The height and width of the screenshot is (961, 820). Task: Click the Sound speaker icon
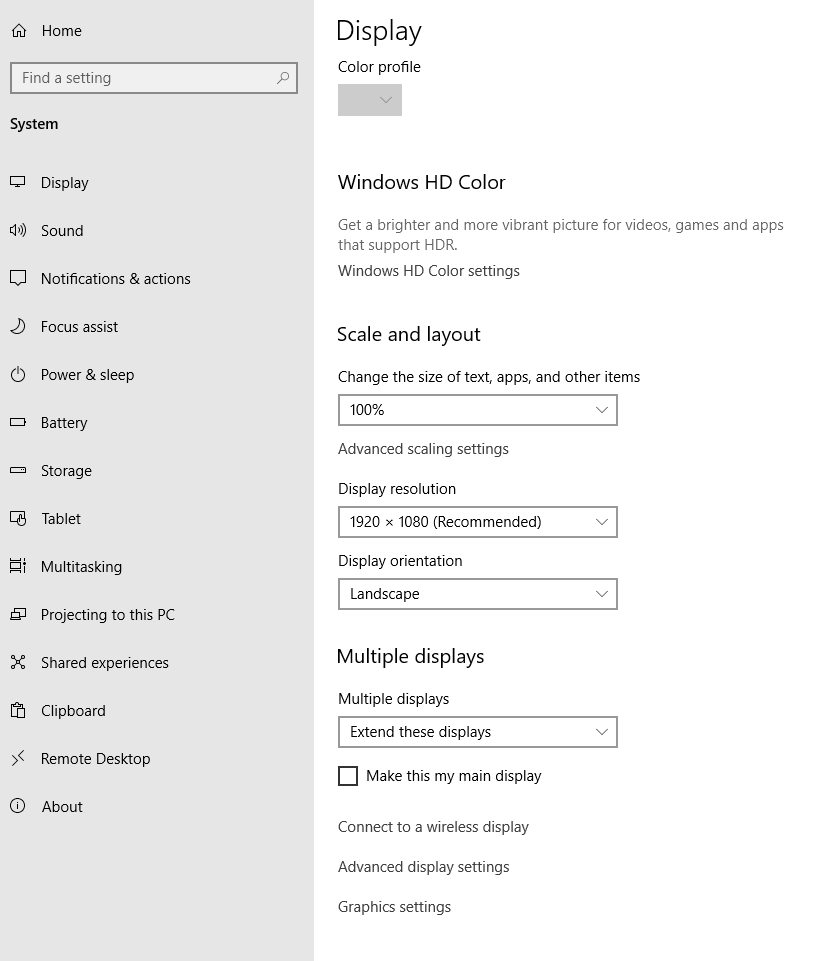click(18, 231)
